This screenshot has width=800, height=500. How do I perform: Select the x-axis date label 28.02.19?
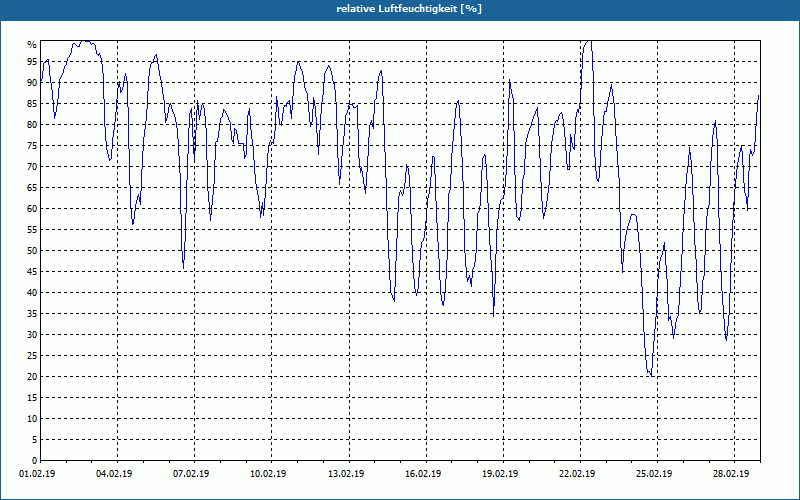[731, 474]
